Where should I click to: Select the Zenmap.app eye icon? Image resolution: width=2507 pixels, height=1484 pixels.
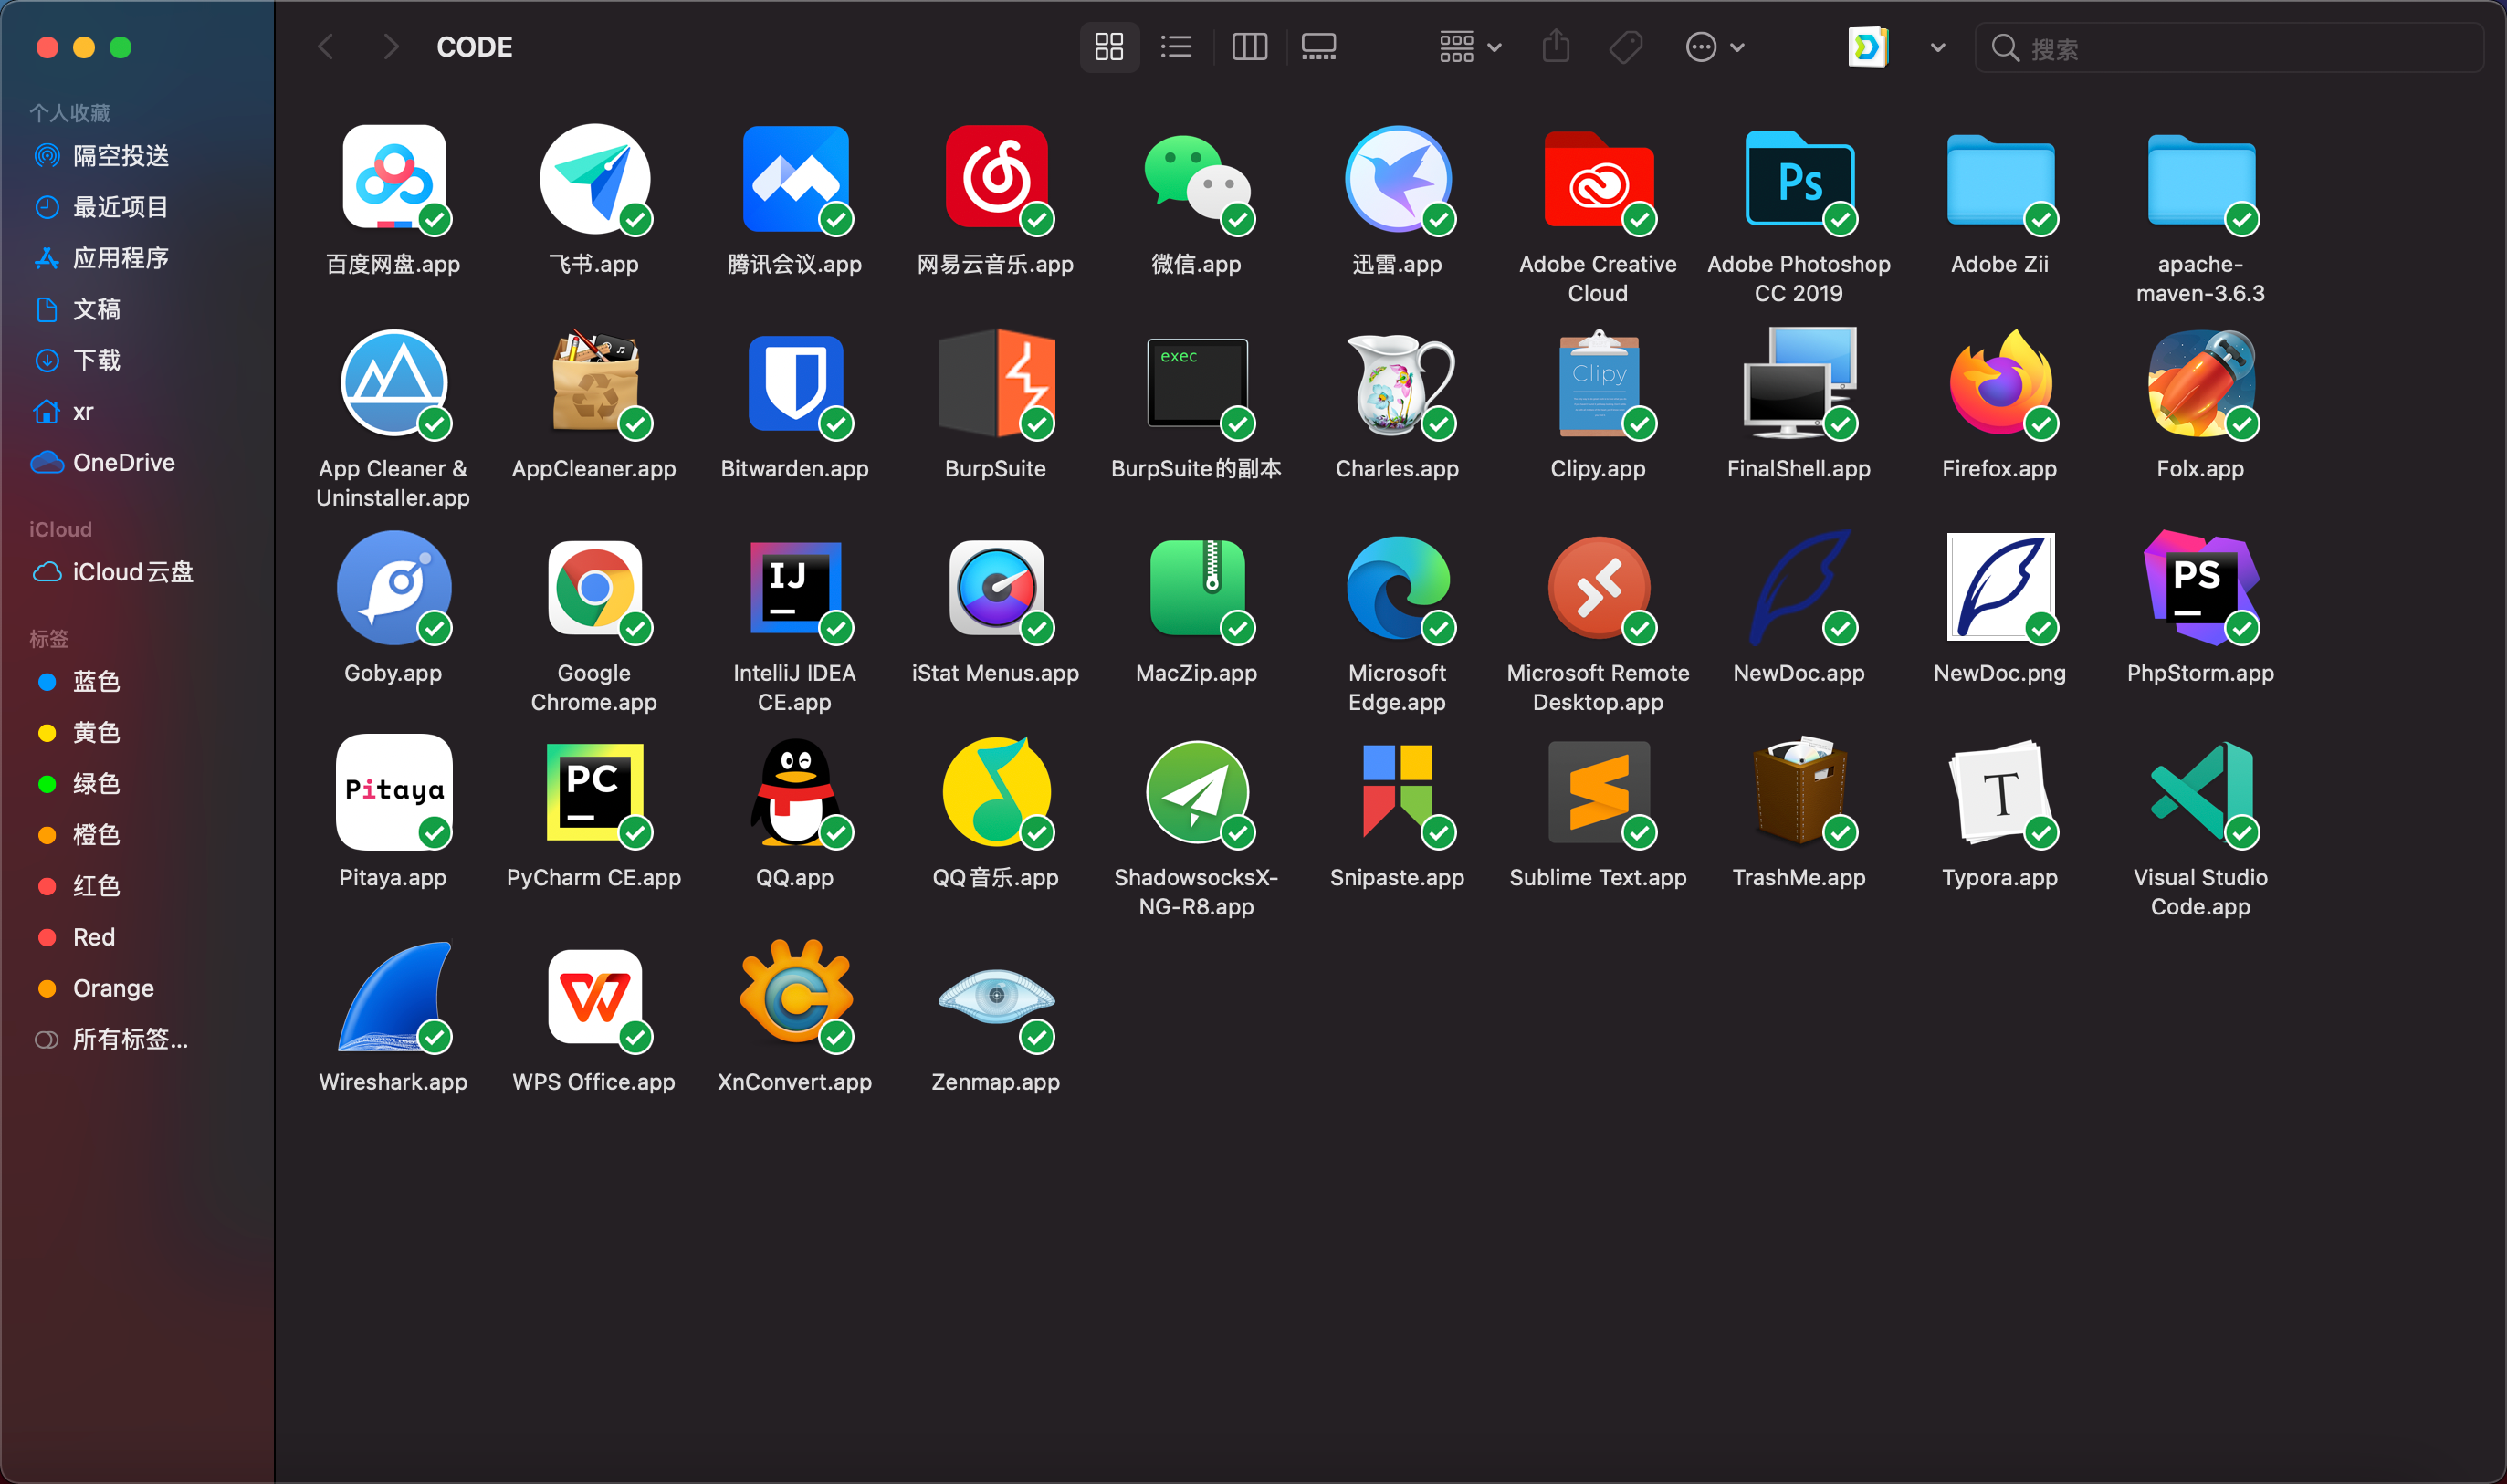(996, 997)
